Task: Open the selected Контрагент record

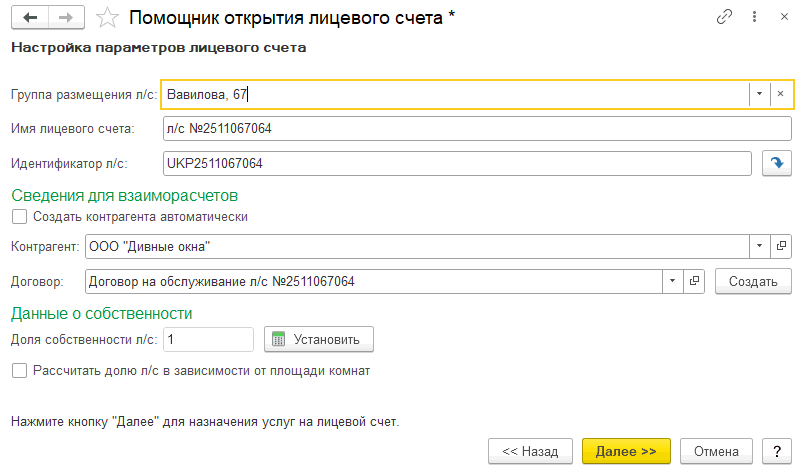Action: 781,245
